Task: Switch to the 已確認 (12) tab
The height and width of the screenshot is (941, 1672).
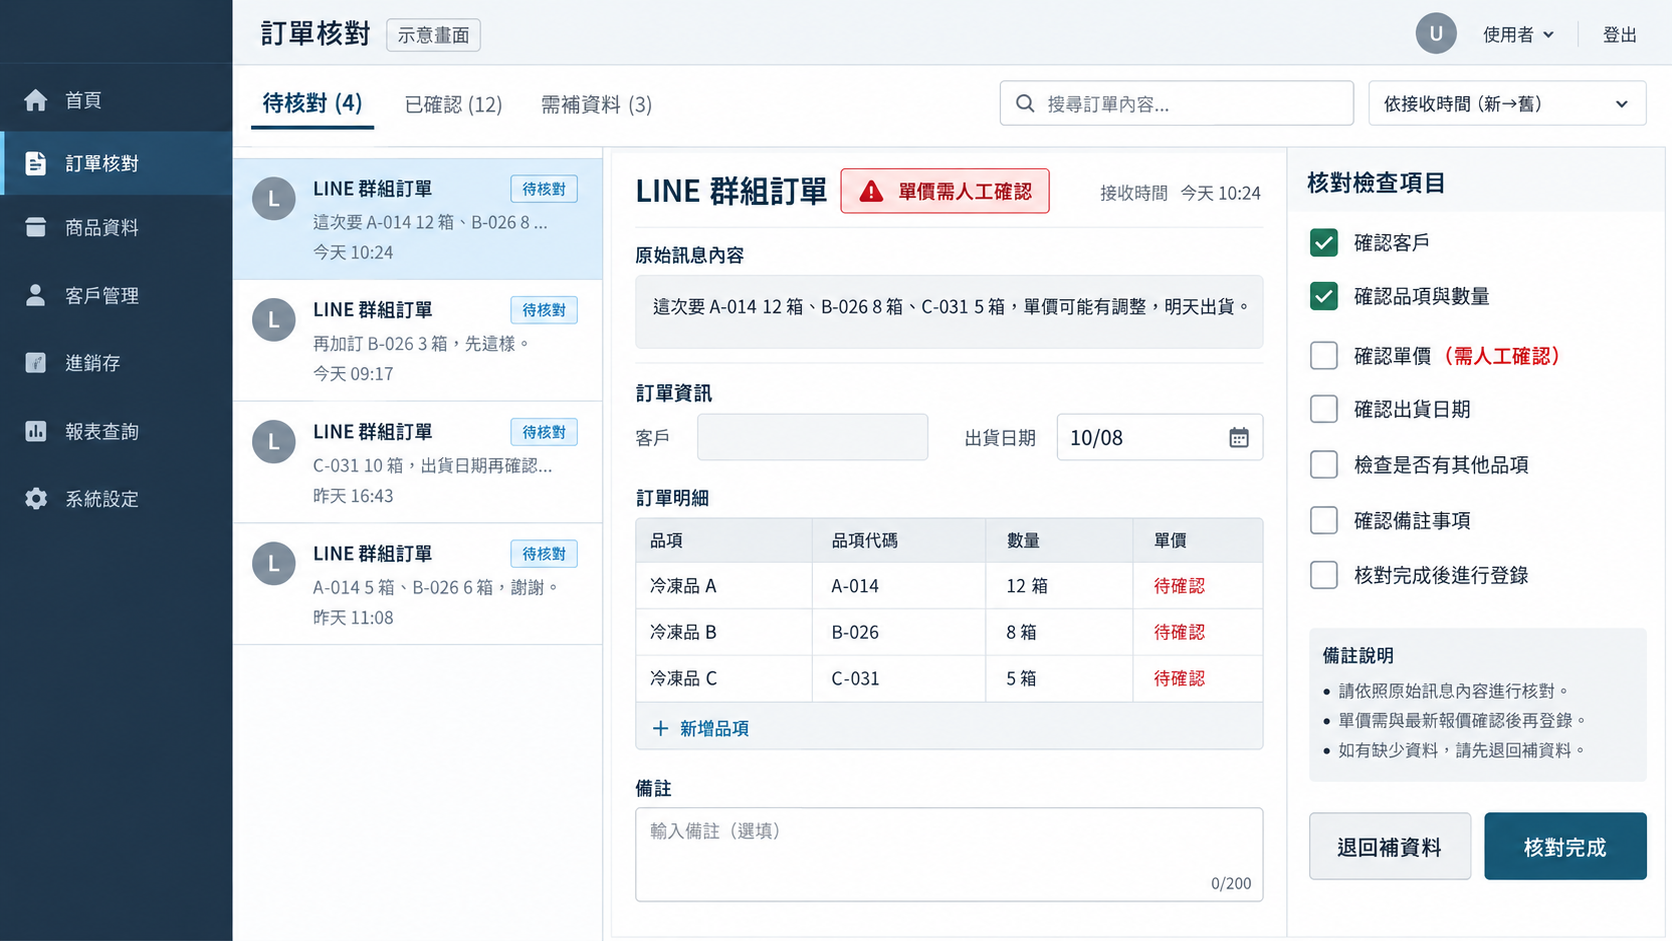Action: click(453, 104)
